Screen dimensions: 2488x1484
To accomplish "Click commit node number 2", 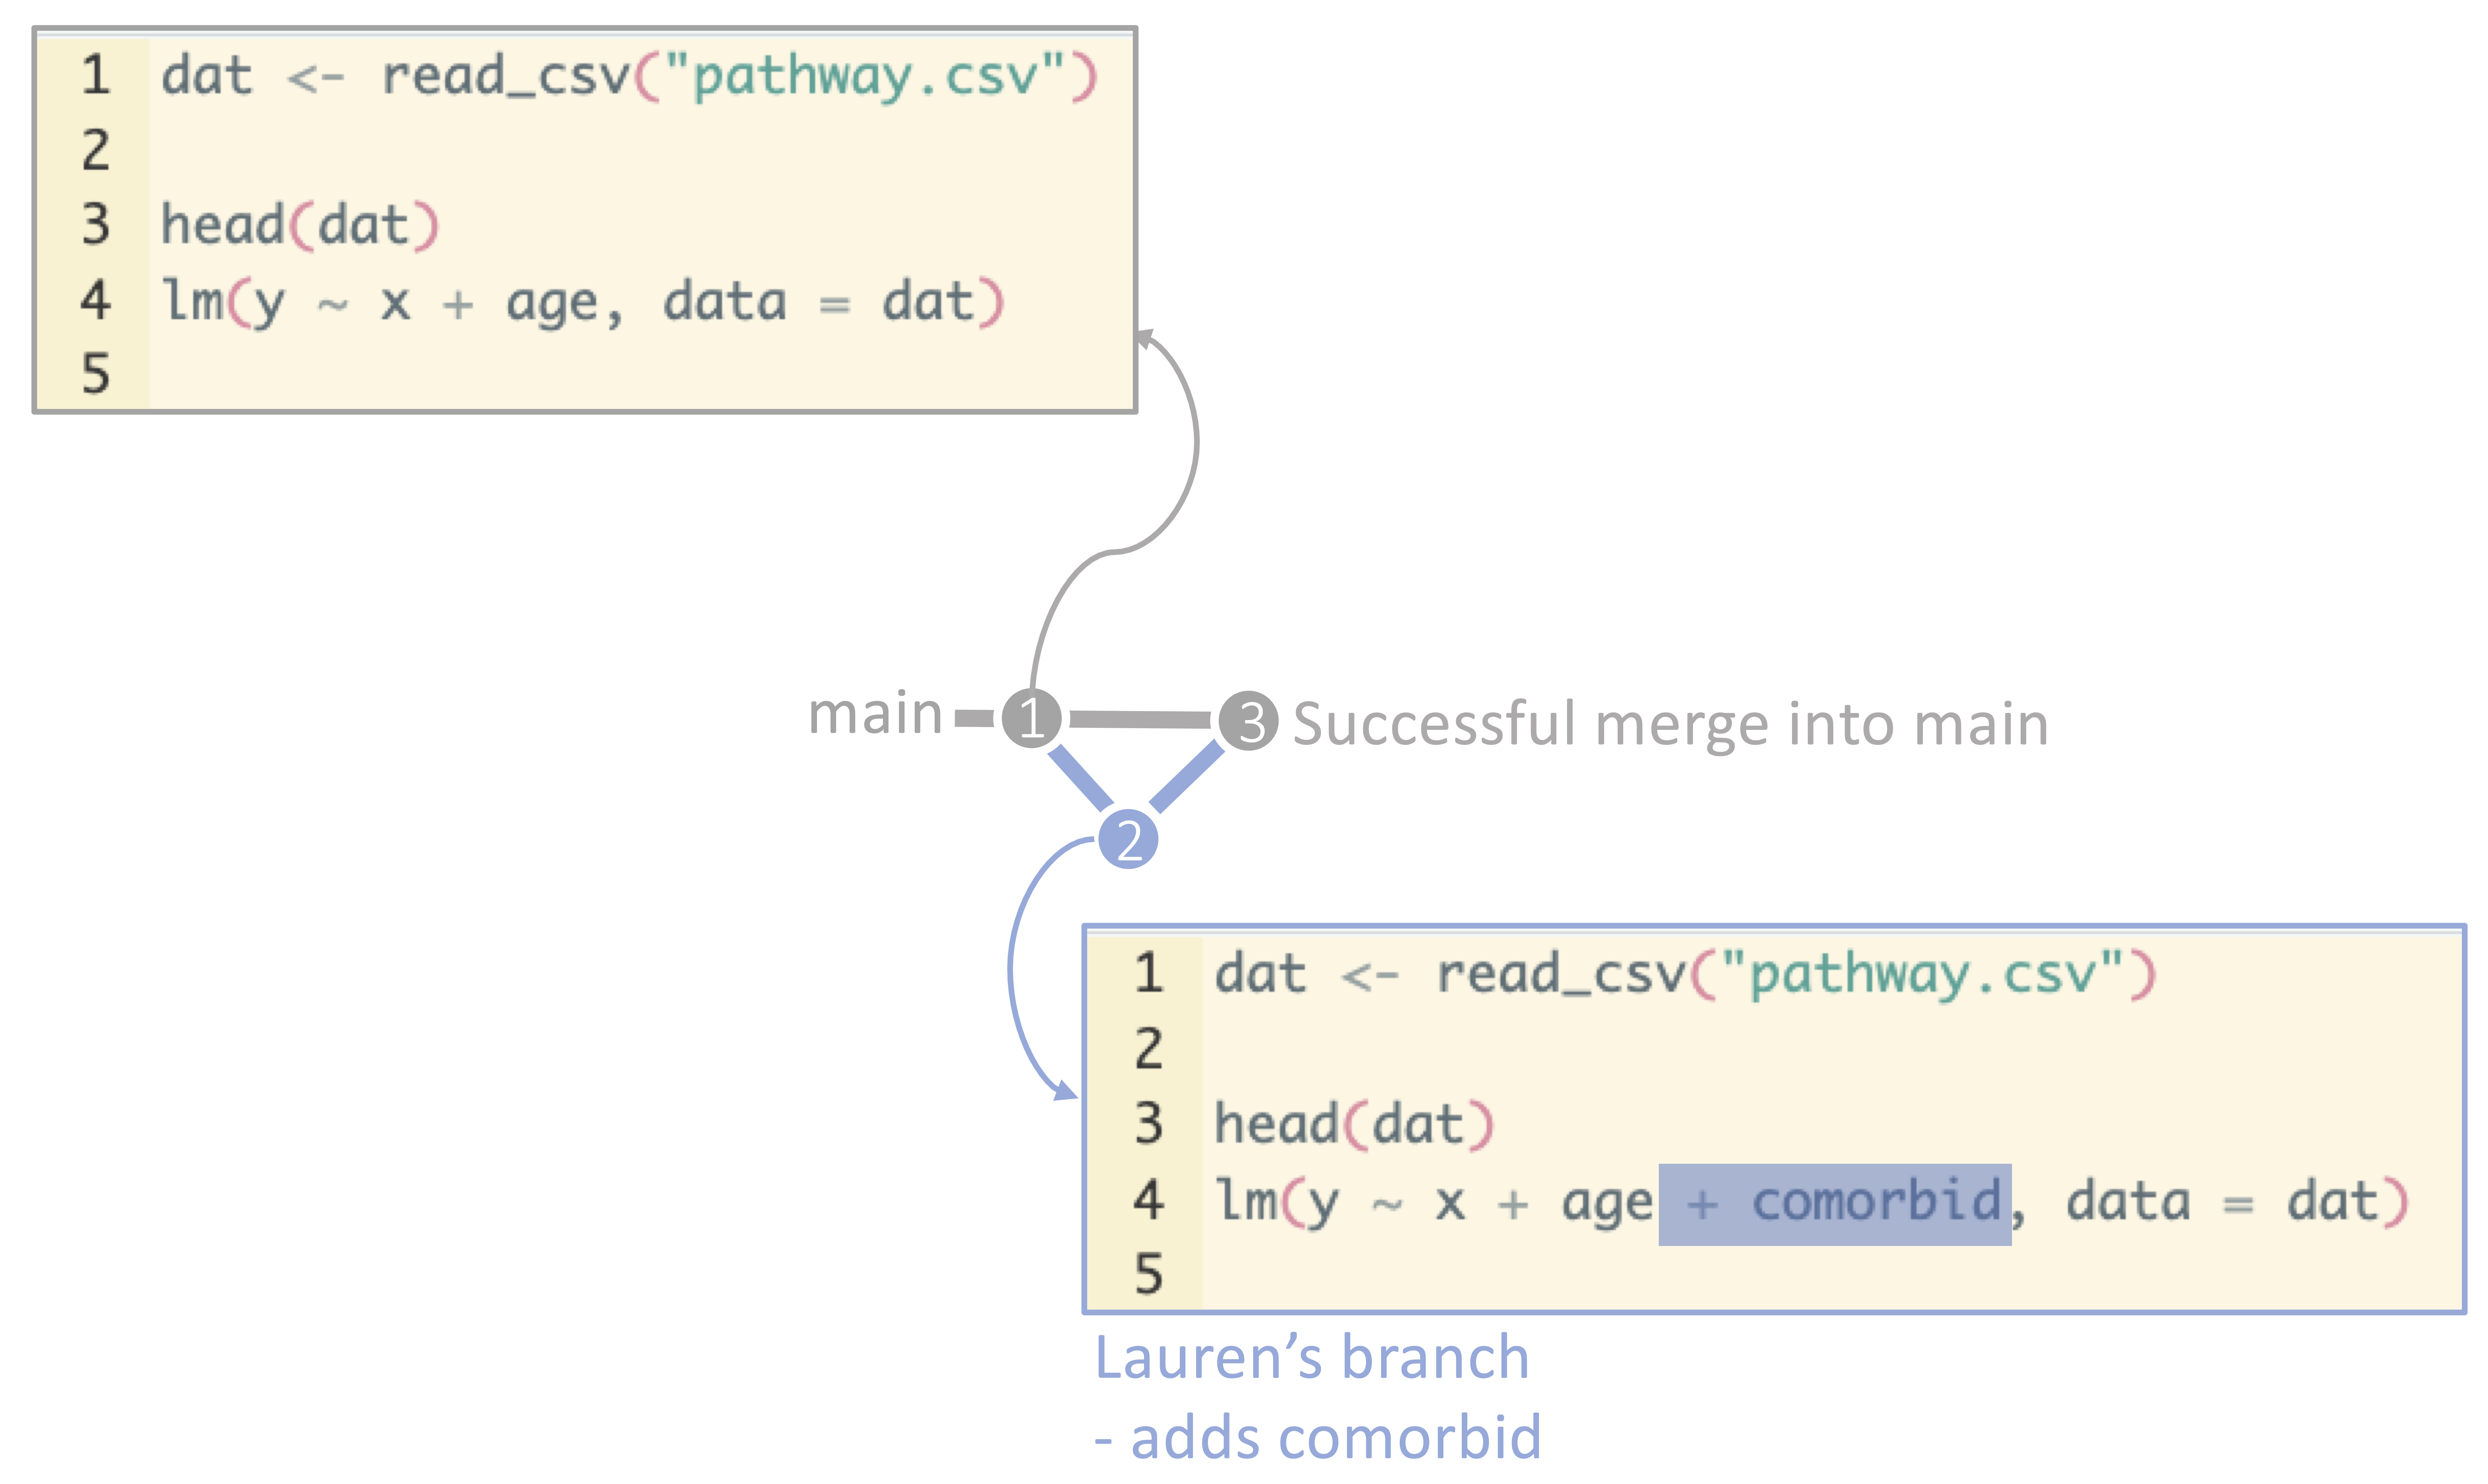I will [1128, 839].
